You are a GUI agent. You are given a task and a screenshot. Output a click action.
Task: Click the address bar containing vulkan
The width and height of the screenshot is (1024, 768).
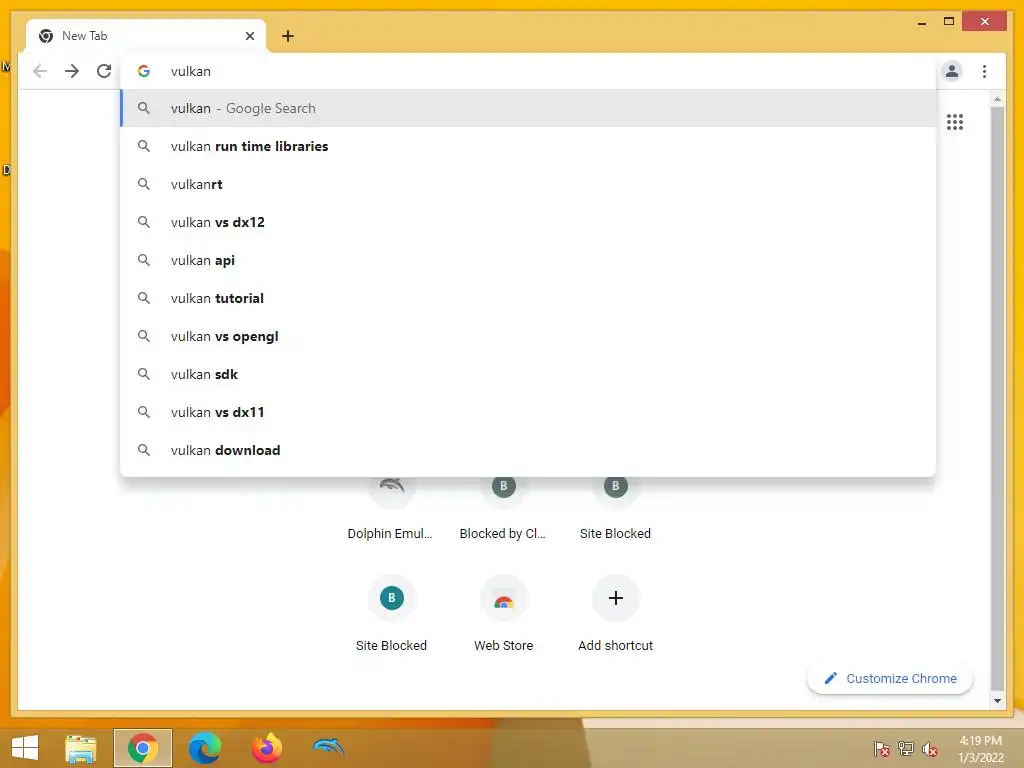[530, 71]
